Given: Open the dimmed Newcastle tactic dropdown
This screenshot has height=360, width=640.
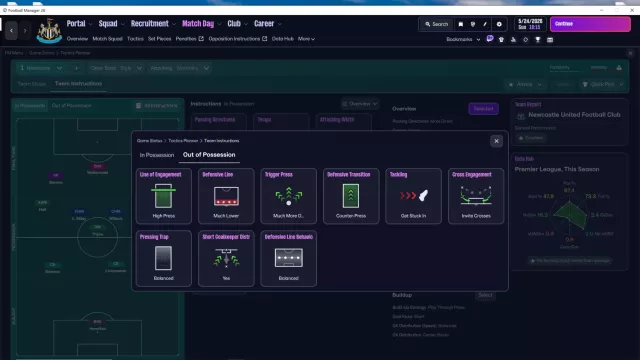Looking at the screenshot, I should pyautogui.click(x=41, y=68).
